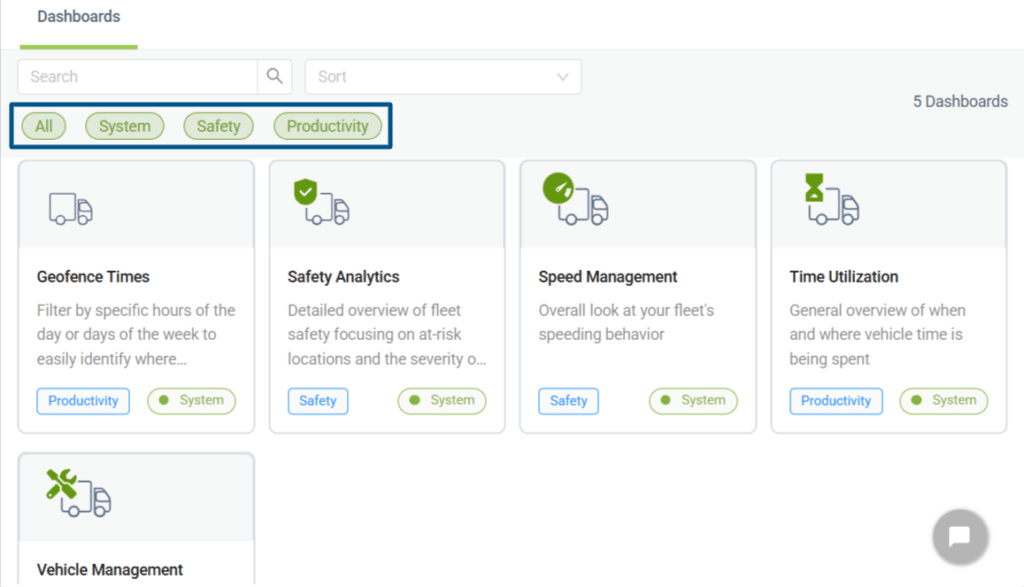Click the search magnifier icon
Viewport: 1024px width, 587px height.
click(272, 76)
